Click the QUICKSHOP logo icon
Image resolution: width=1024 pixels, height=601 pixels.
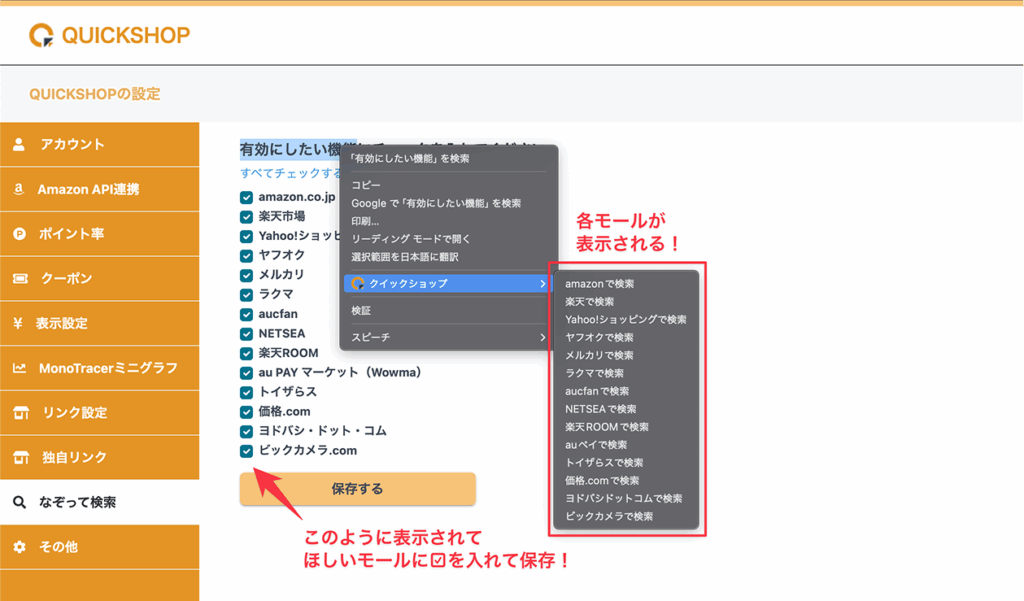(41, 35)
